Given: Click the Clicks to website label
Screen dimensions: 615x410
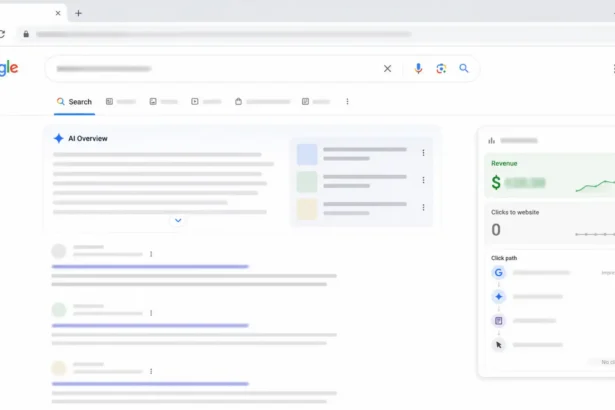Looking at the screenshot, I should point(515,212).
